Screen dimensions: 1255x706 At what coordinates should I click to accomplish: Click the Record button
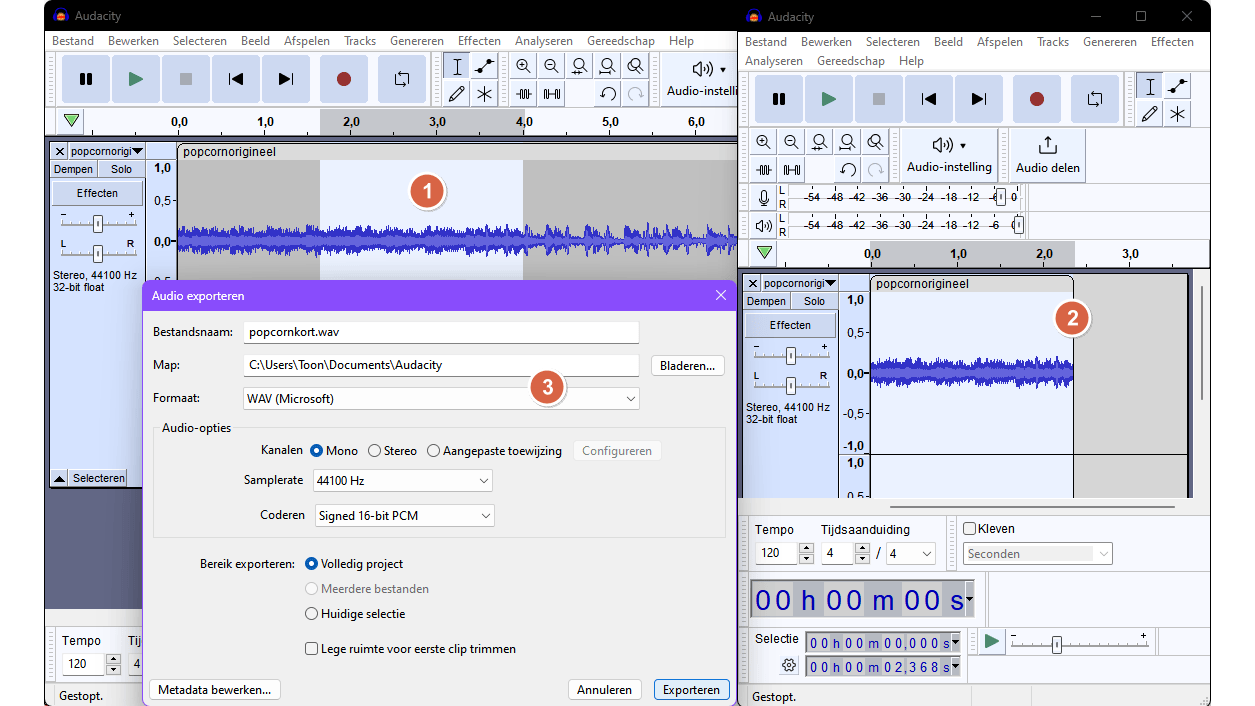(x=343, y=78)
